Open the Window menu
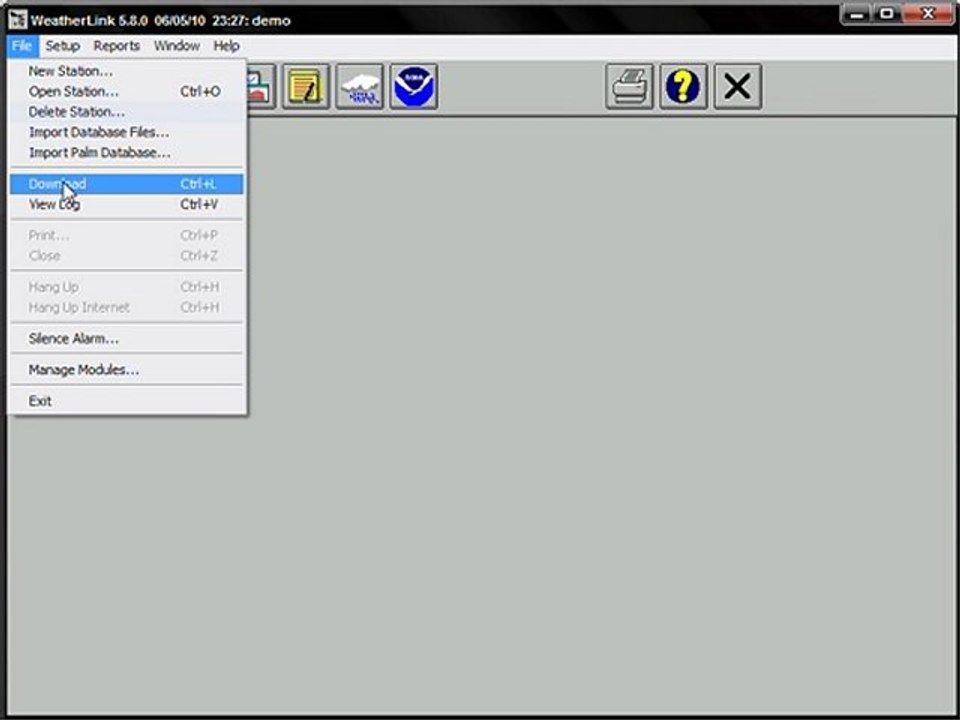Viewport: 960px width, 720px height. [176, 46]
